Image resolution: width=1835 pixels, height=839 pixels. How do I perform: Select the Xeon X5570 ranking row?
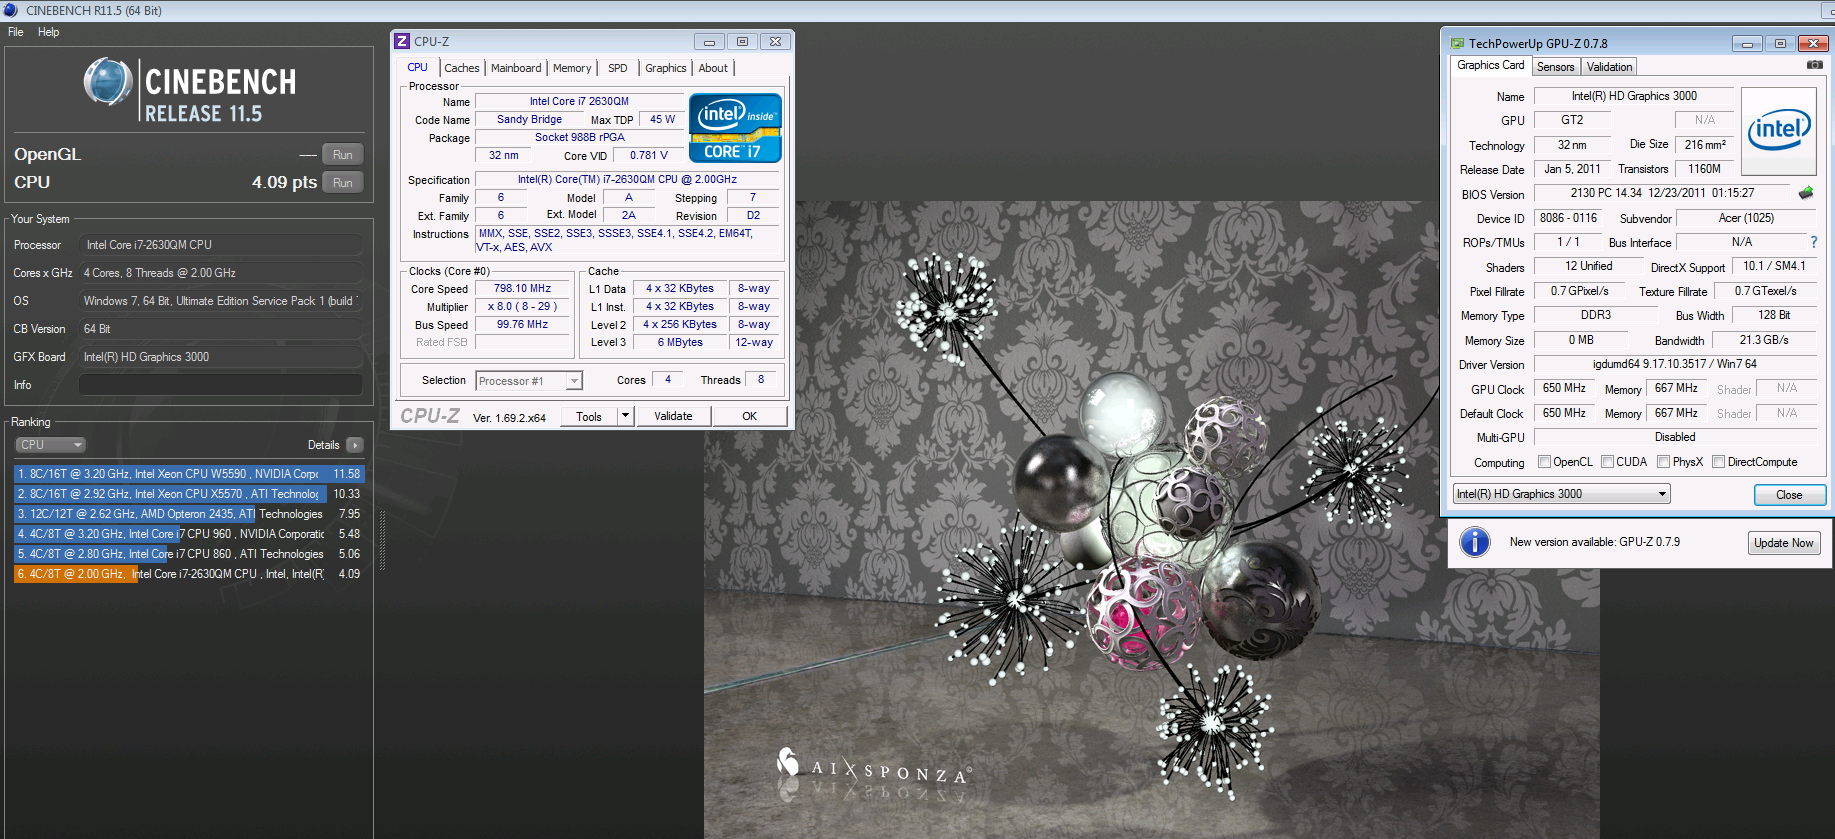[x=189, y=494]
